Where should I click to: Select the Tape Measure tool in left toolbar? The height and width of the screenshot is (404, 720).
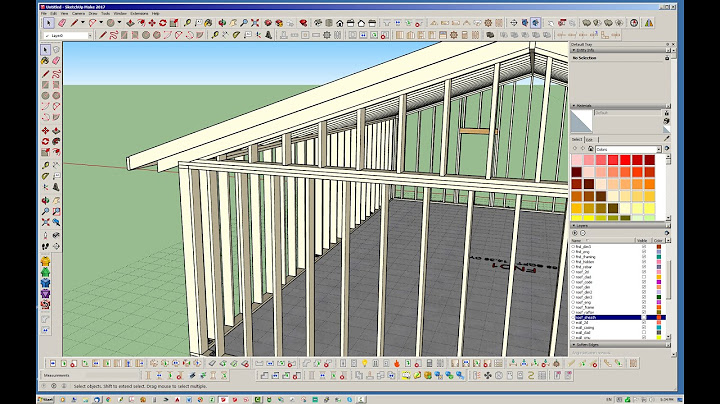(45, 165)
